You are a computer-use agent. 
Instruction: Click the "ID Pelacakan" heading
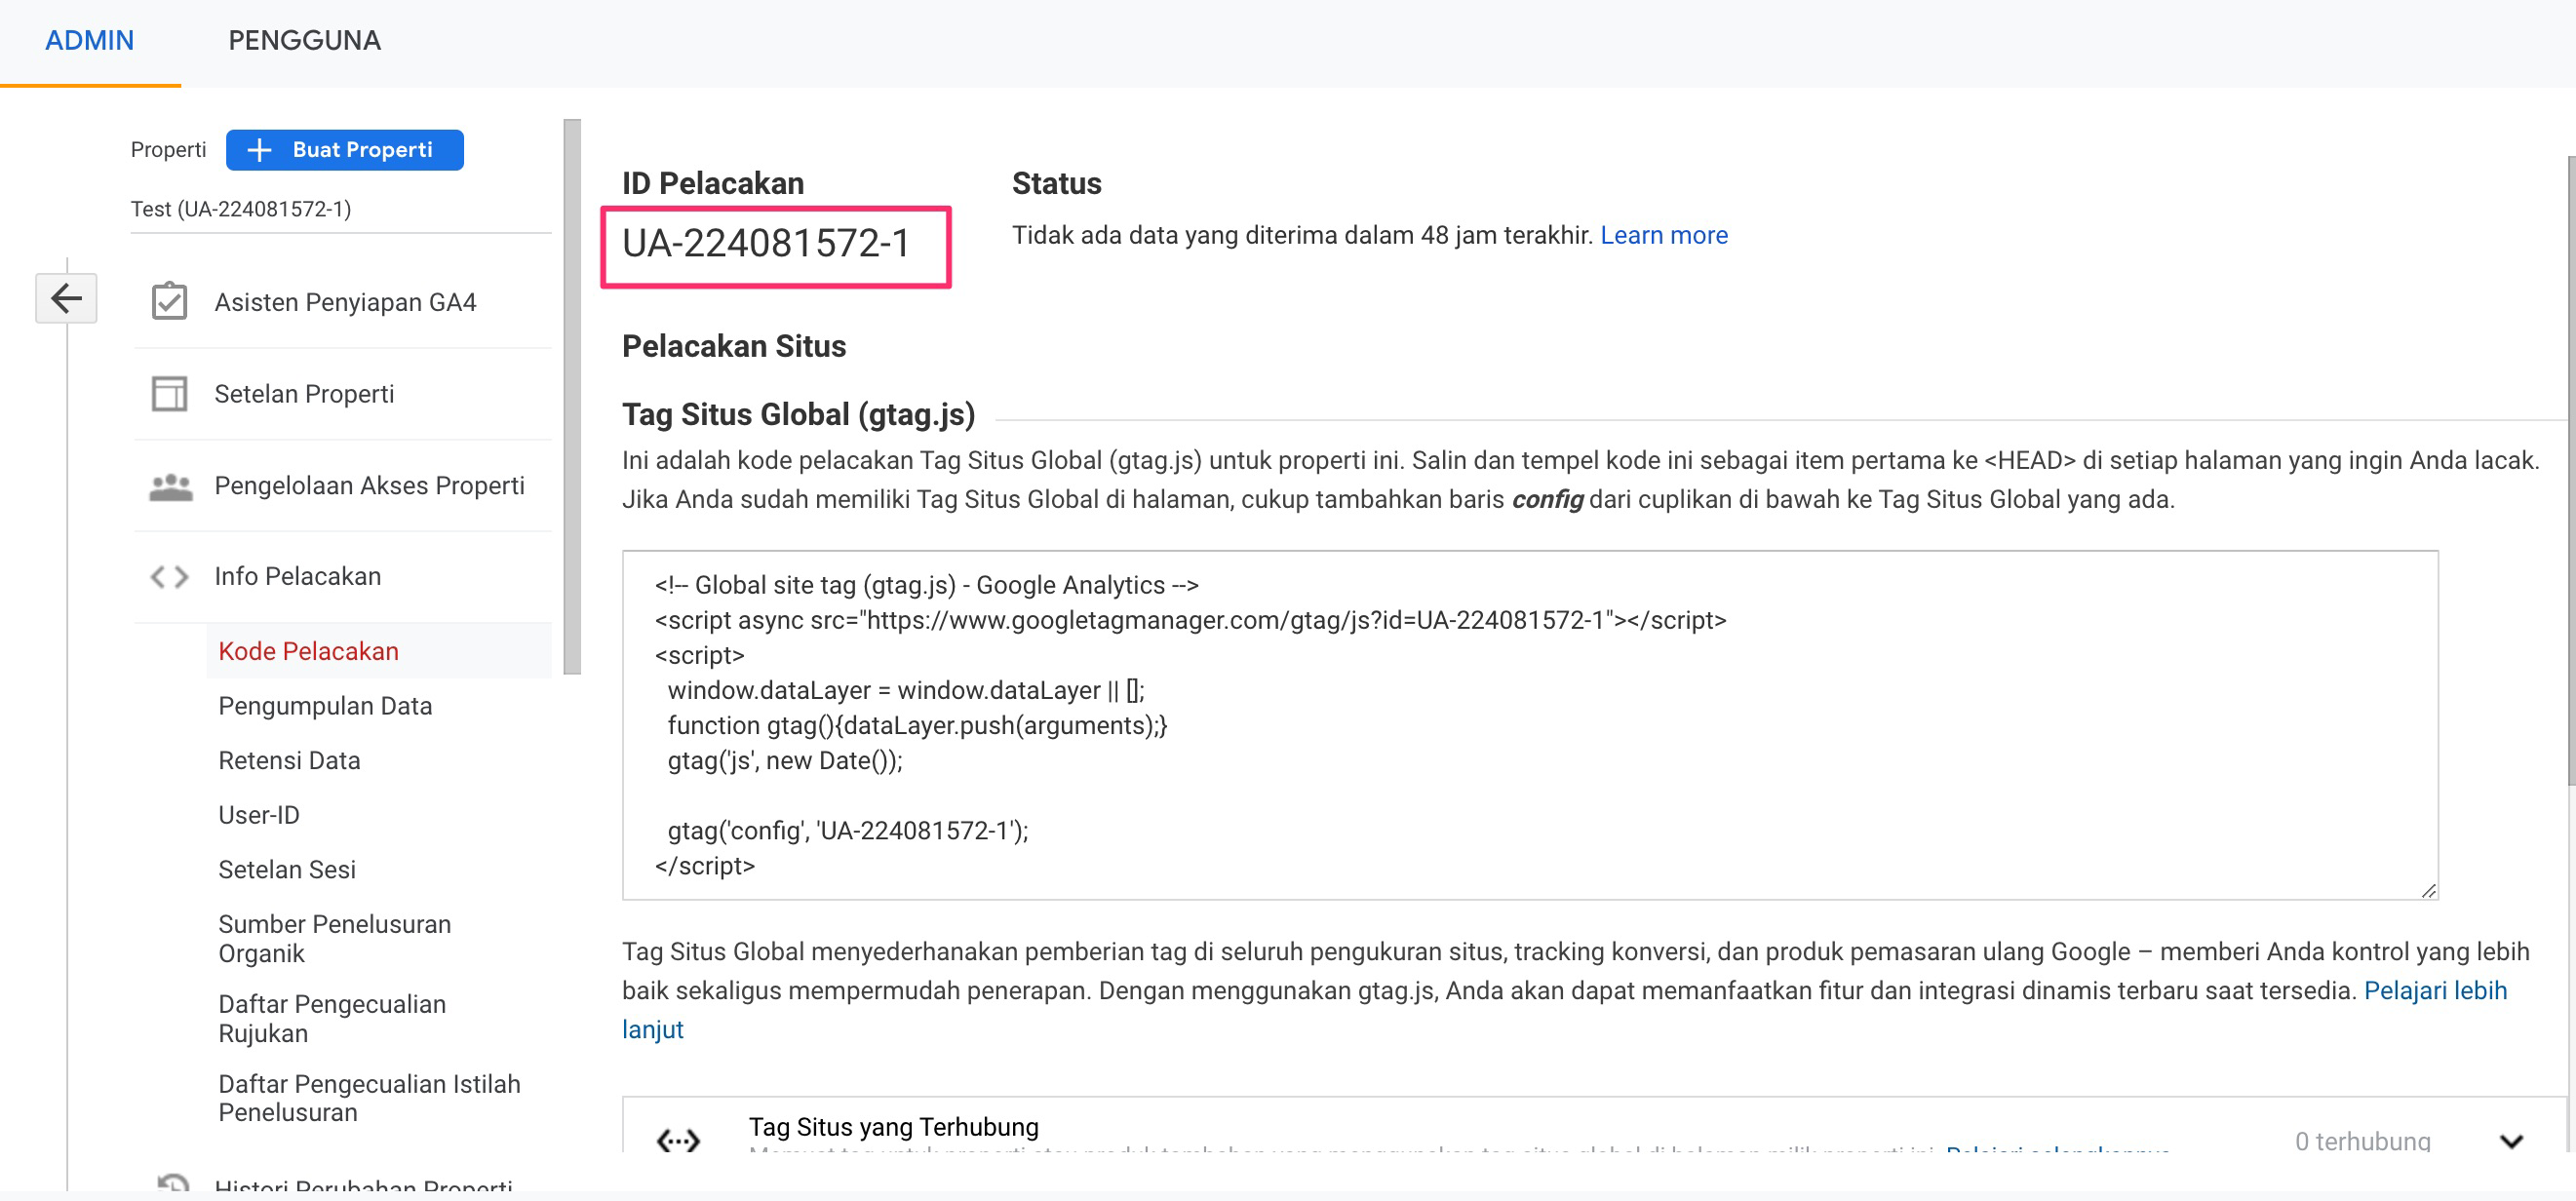click(x=712, y=183)
